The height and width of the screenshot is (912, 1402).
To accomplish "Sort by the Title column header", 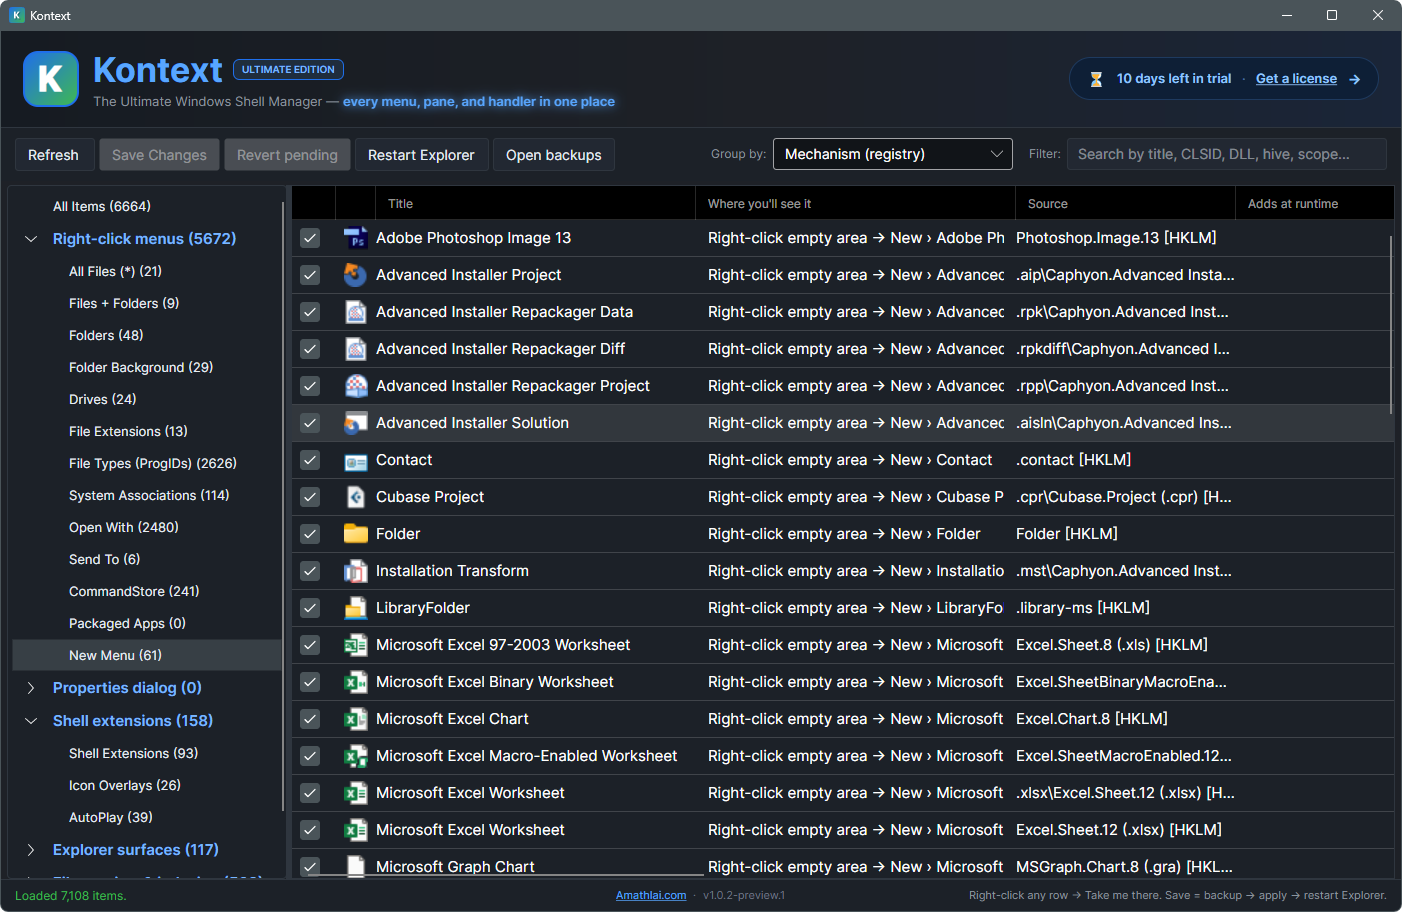I will [x=535, y=203].
